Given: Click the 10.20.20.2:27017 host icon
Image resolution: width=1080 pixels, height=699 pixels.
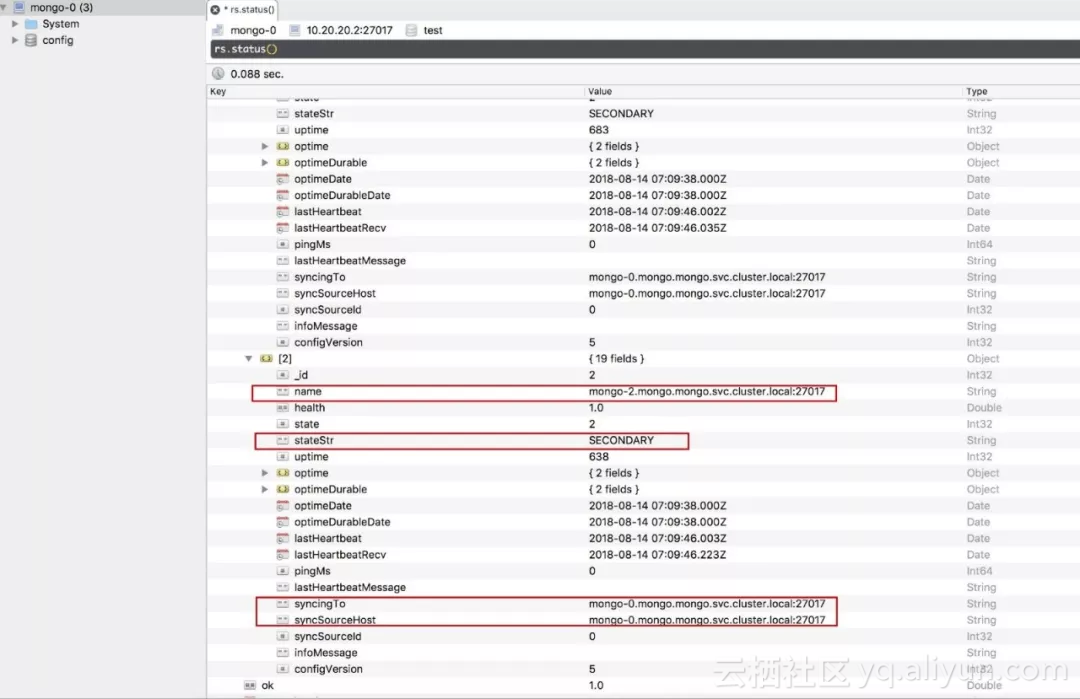Looking at the screenshot, I should [295, 30].
